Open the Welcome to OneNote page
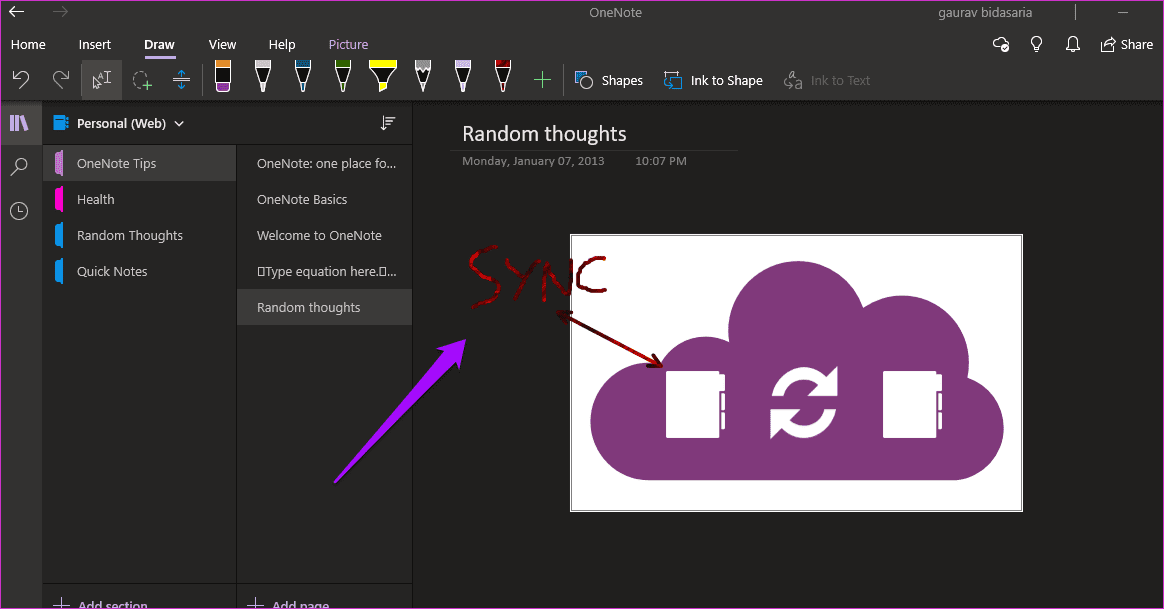 (x=324, y=235)
